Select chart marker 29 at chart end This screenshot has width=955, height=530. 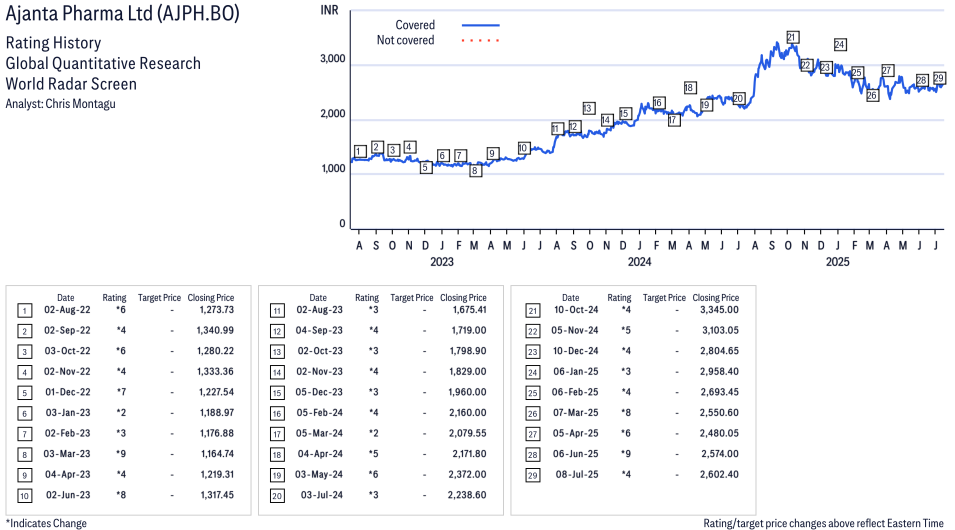(x=939, y=78)
